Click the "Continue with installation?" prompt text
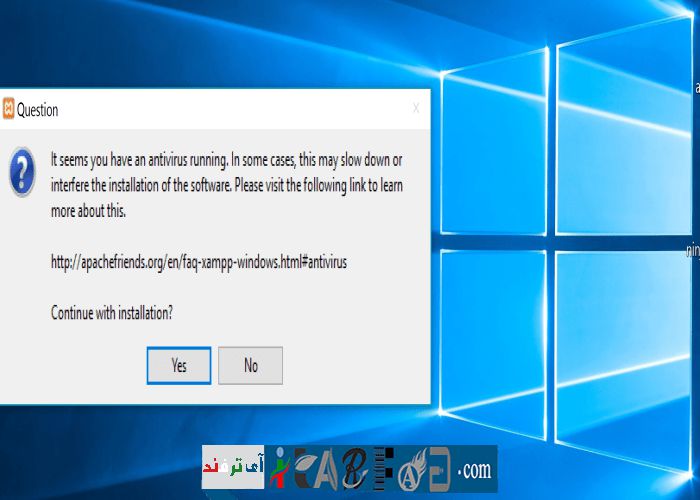700x500 pixels. point(111,312)
